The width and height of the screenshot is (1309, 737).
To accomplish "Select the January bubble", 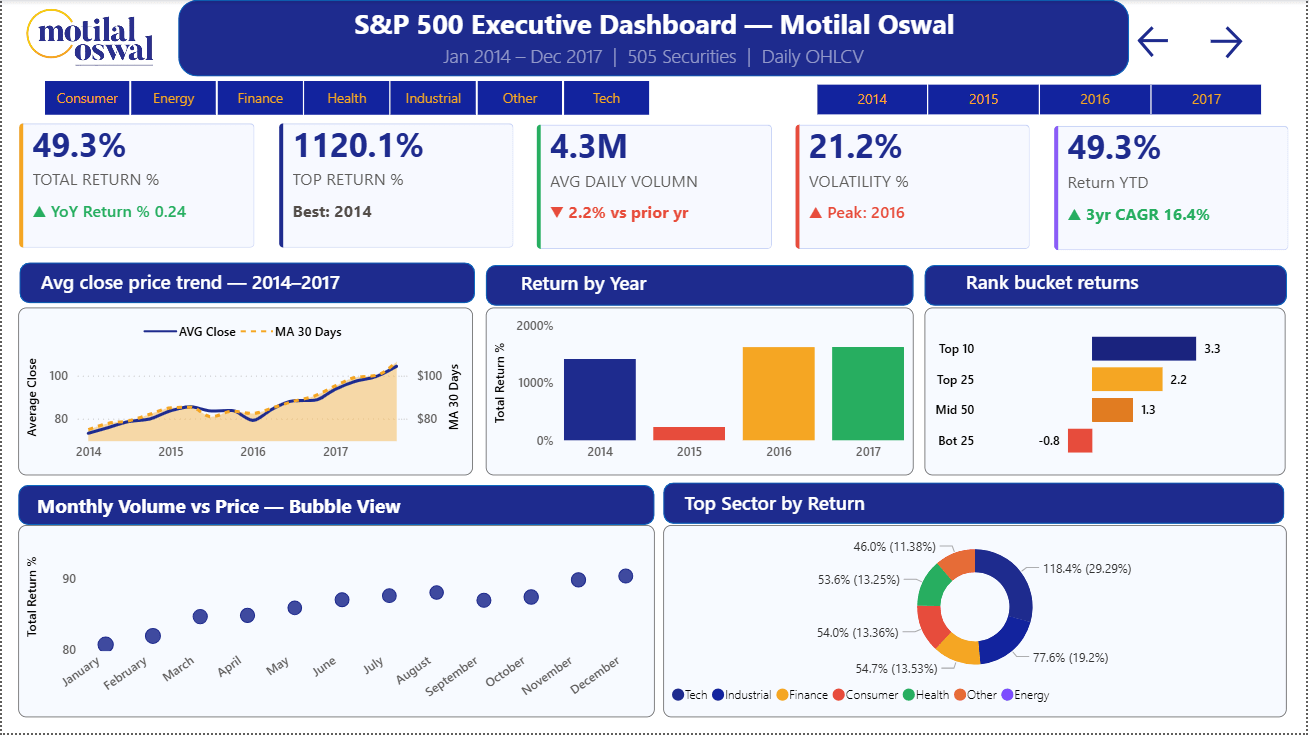I will tap(106, 645).
